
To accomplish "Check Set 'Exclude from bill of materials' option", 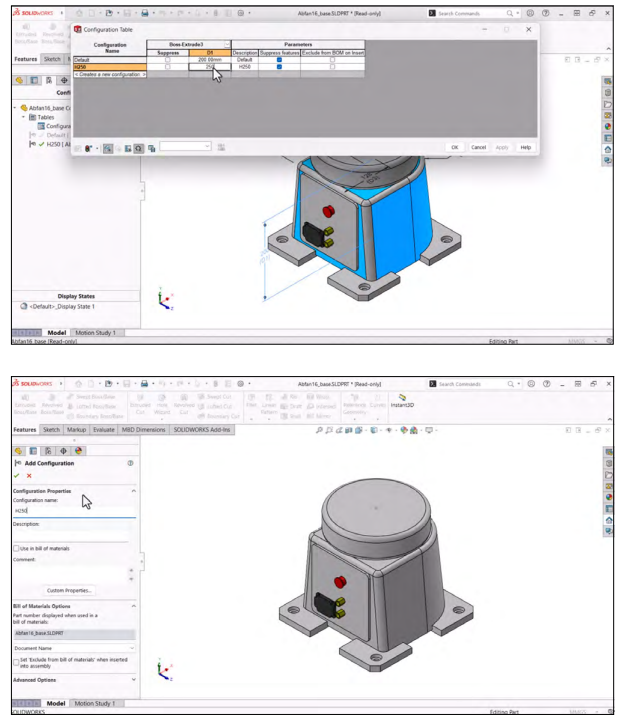I will click(x=17, y=662).
